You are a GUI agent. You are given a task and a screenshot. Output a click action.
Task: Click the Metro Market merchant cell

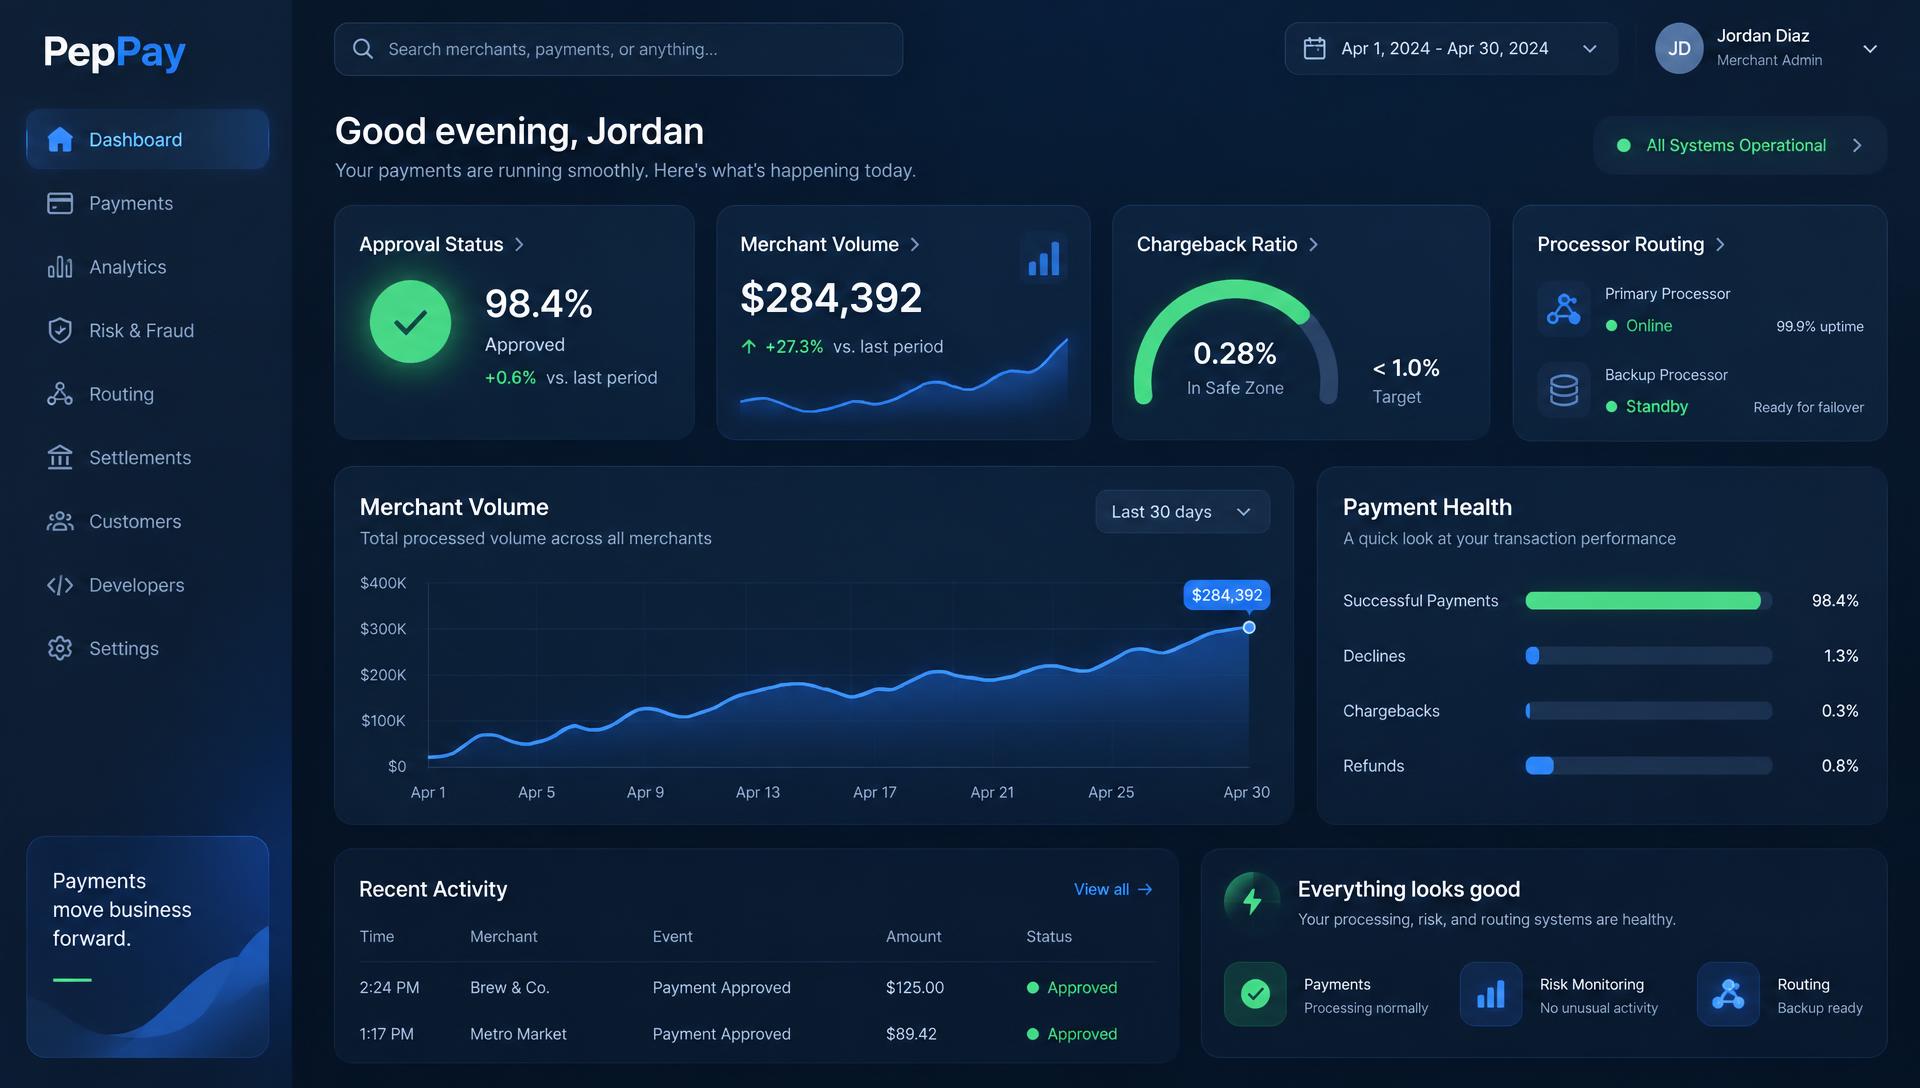click(x=518, y=1034)
